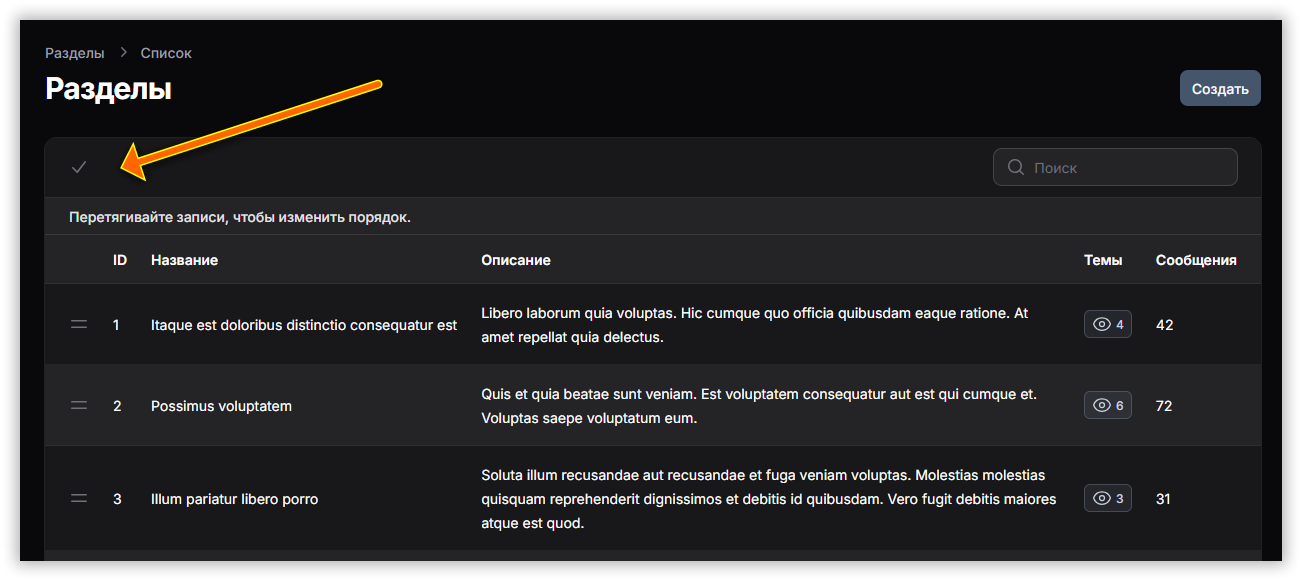Click the Темы column header
Image resolution: width=1302 pixels, height=581 pixels.
click(1103, 260)
